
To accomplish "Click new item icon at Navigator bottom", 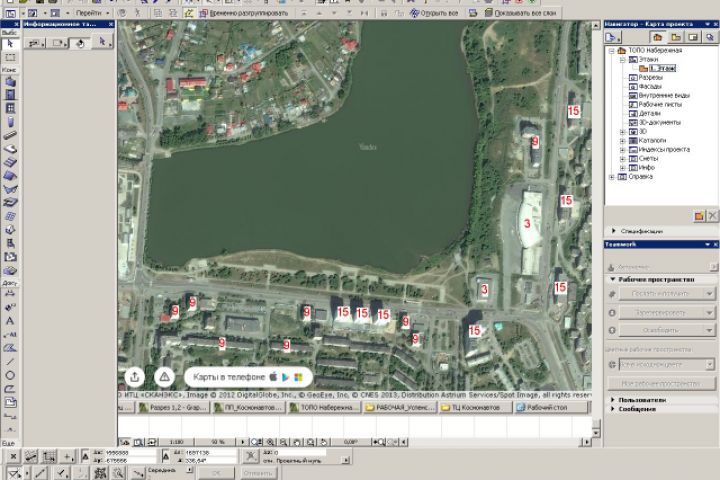I will pos(699,215).
